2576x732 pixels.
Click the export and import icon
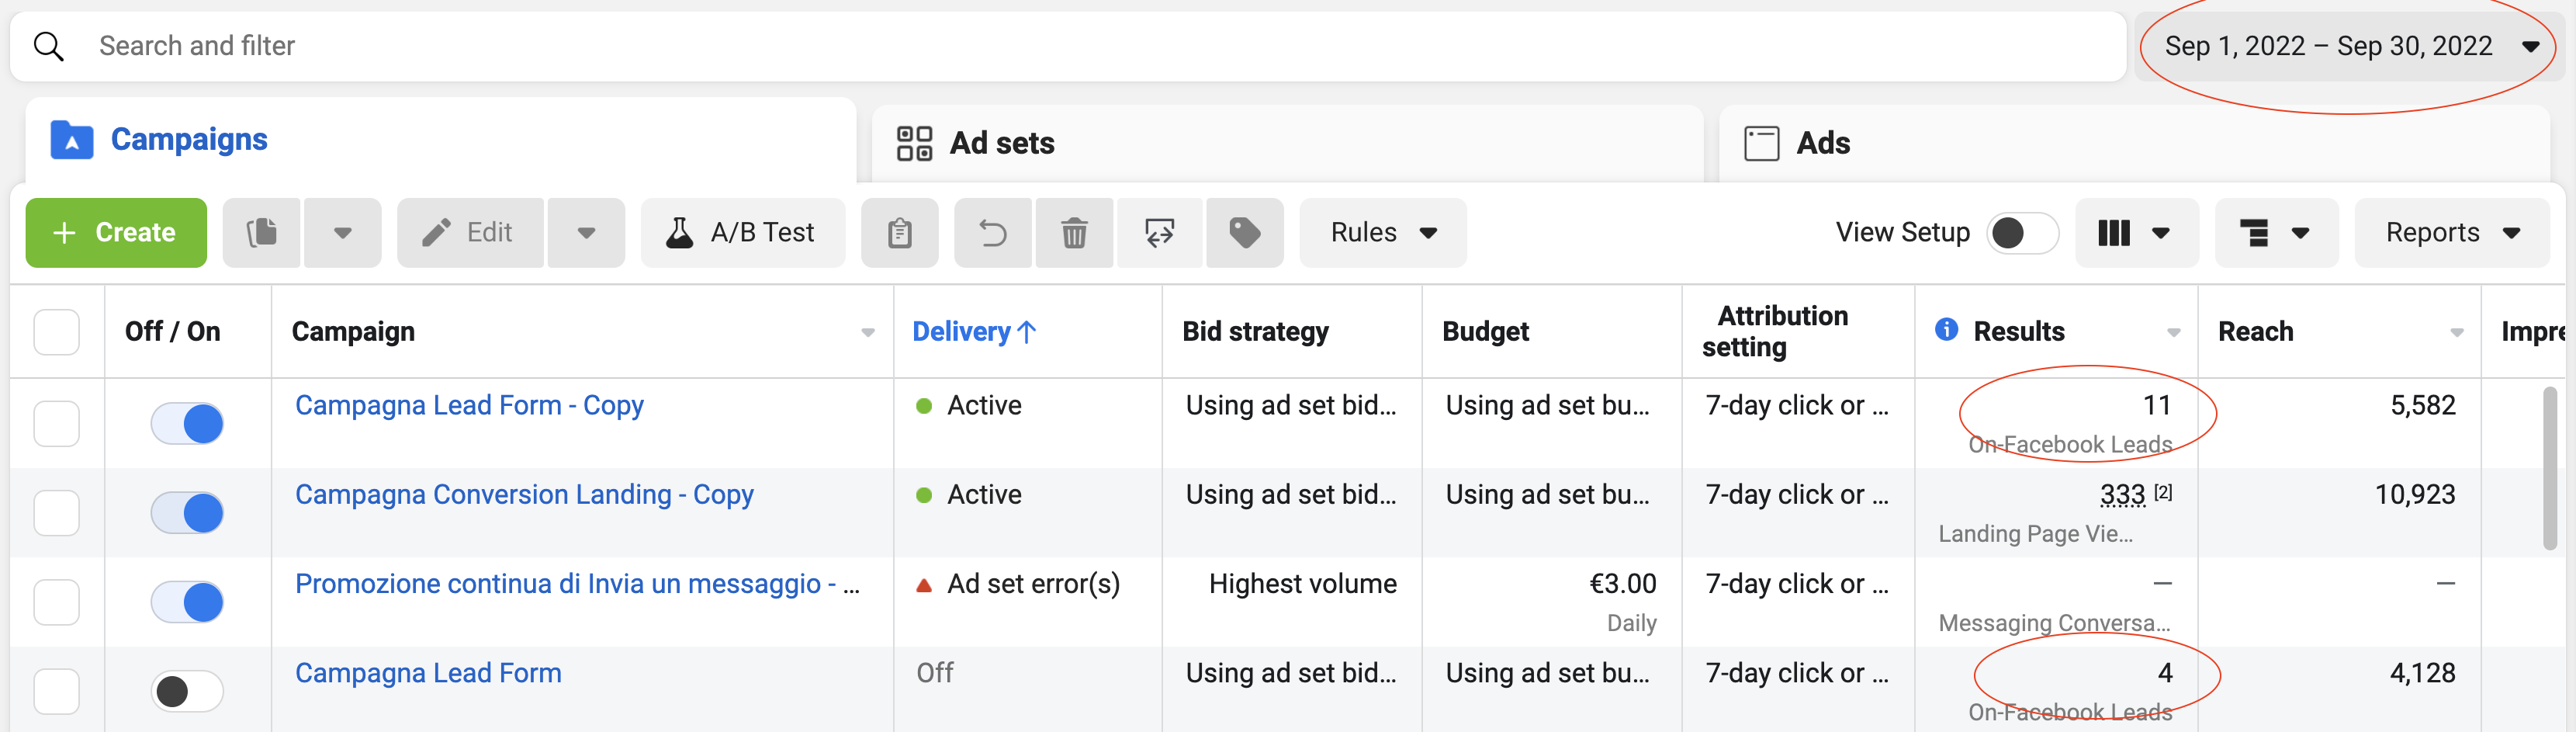(x=1159, y=233)
